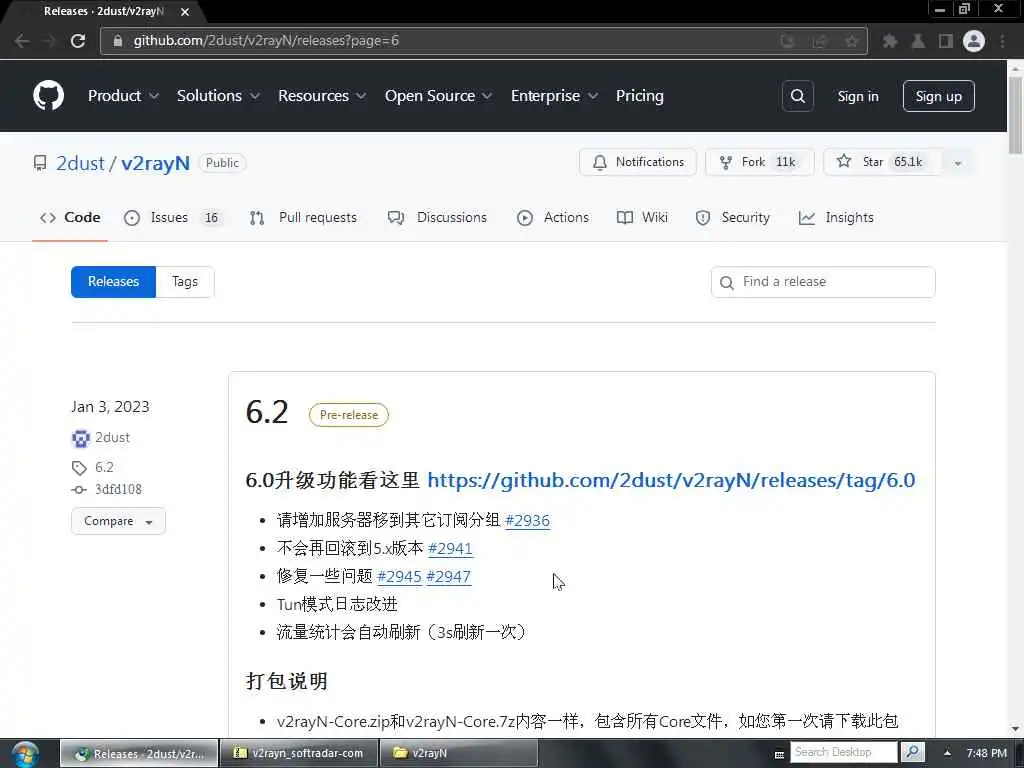Expand the Enterprise menu

[x=554, y=96]
